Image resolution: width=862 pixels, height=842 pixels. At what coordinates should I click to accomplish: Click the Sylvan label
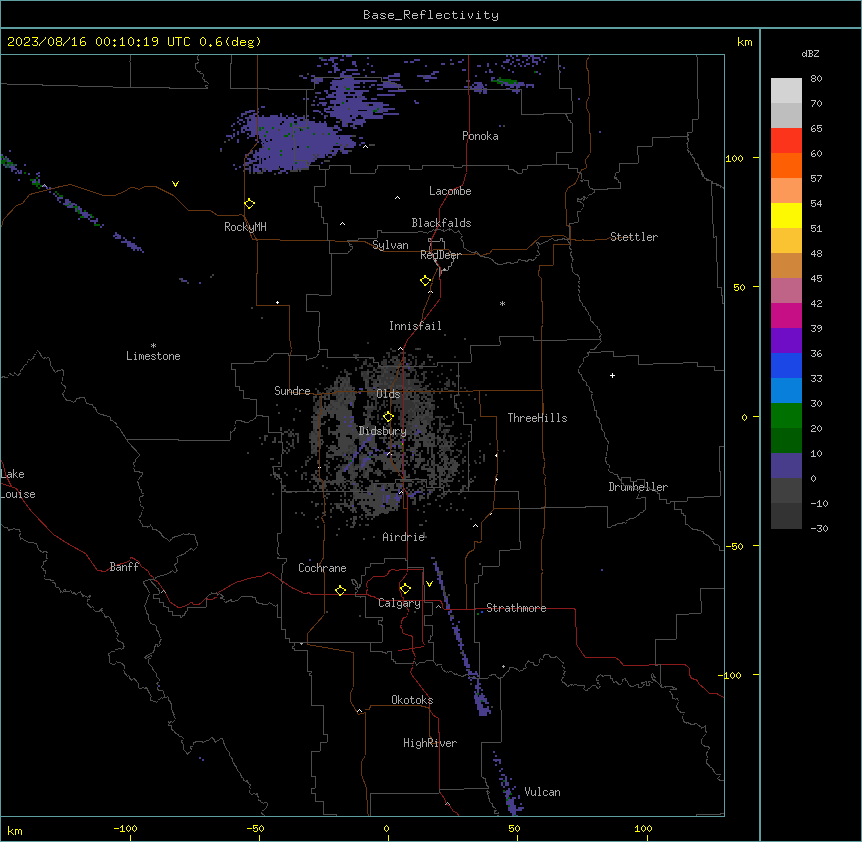[x=390, y=245]
